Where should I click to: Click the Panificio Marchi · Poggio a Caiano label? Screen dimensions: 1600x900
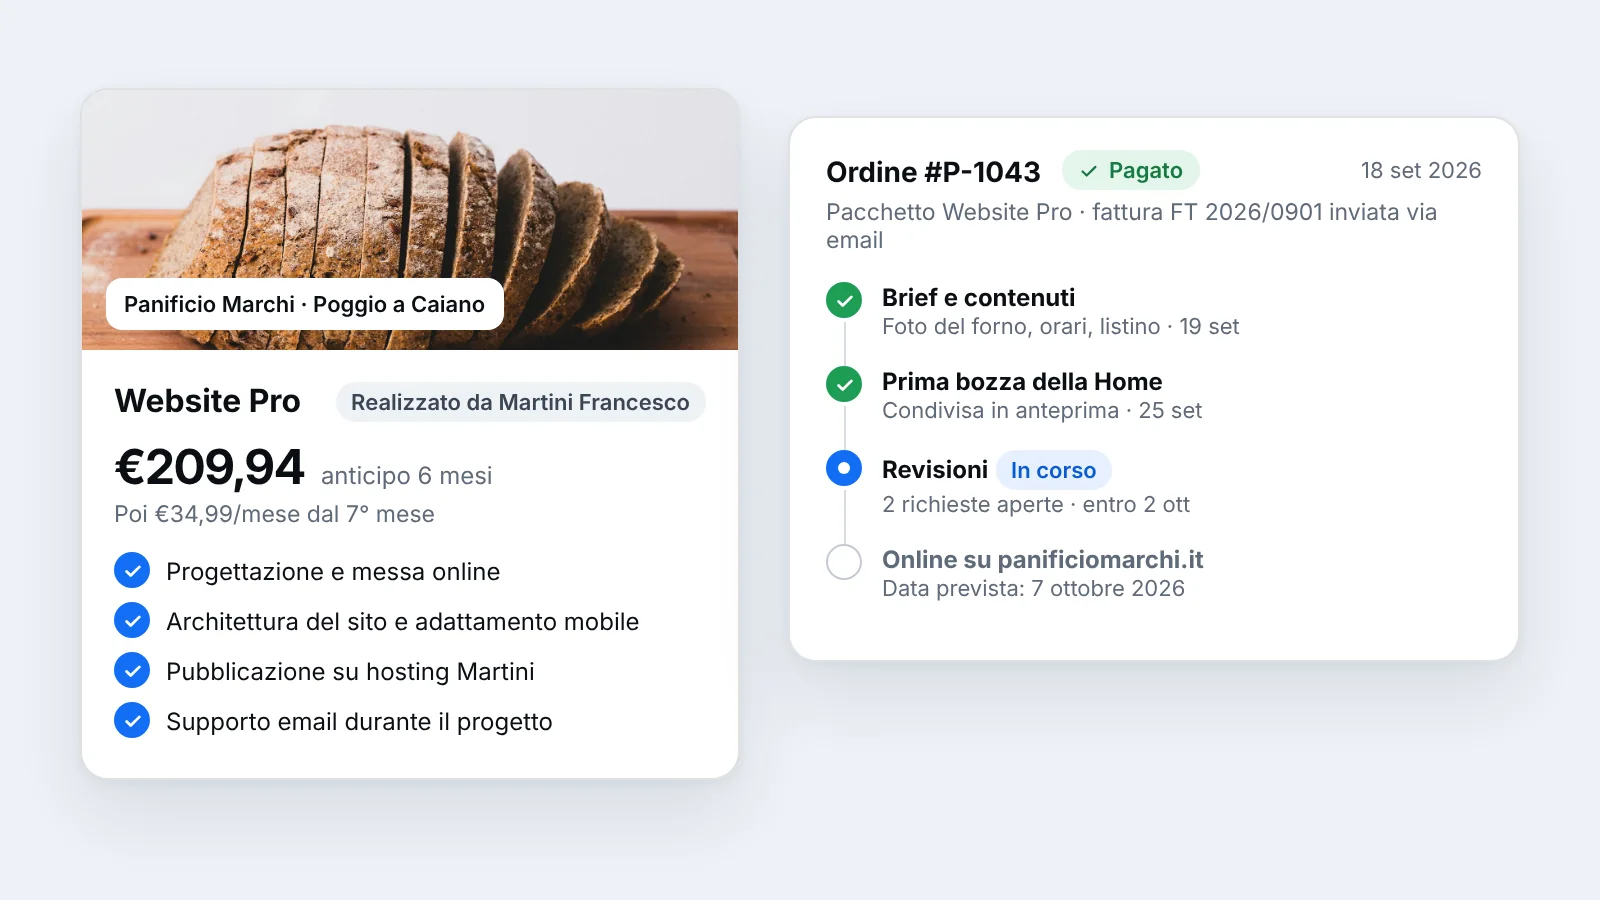click(x=304, y=304)
